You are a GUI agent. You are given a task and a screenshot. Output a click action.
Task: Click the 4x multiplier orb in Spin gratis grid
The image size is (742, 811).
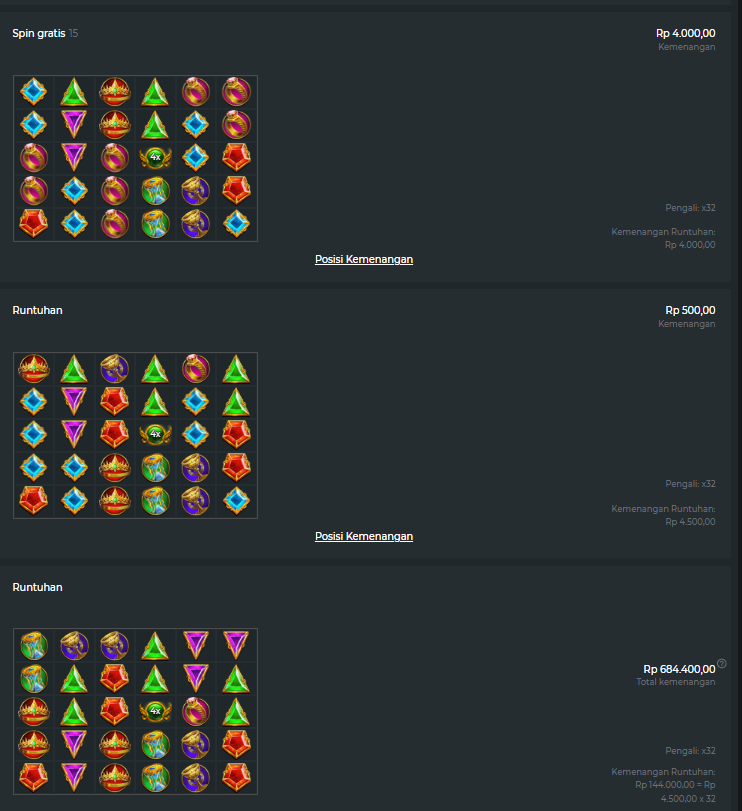155,157
